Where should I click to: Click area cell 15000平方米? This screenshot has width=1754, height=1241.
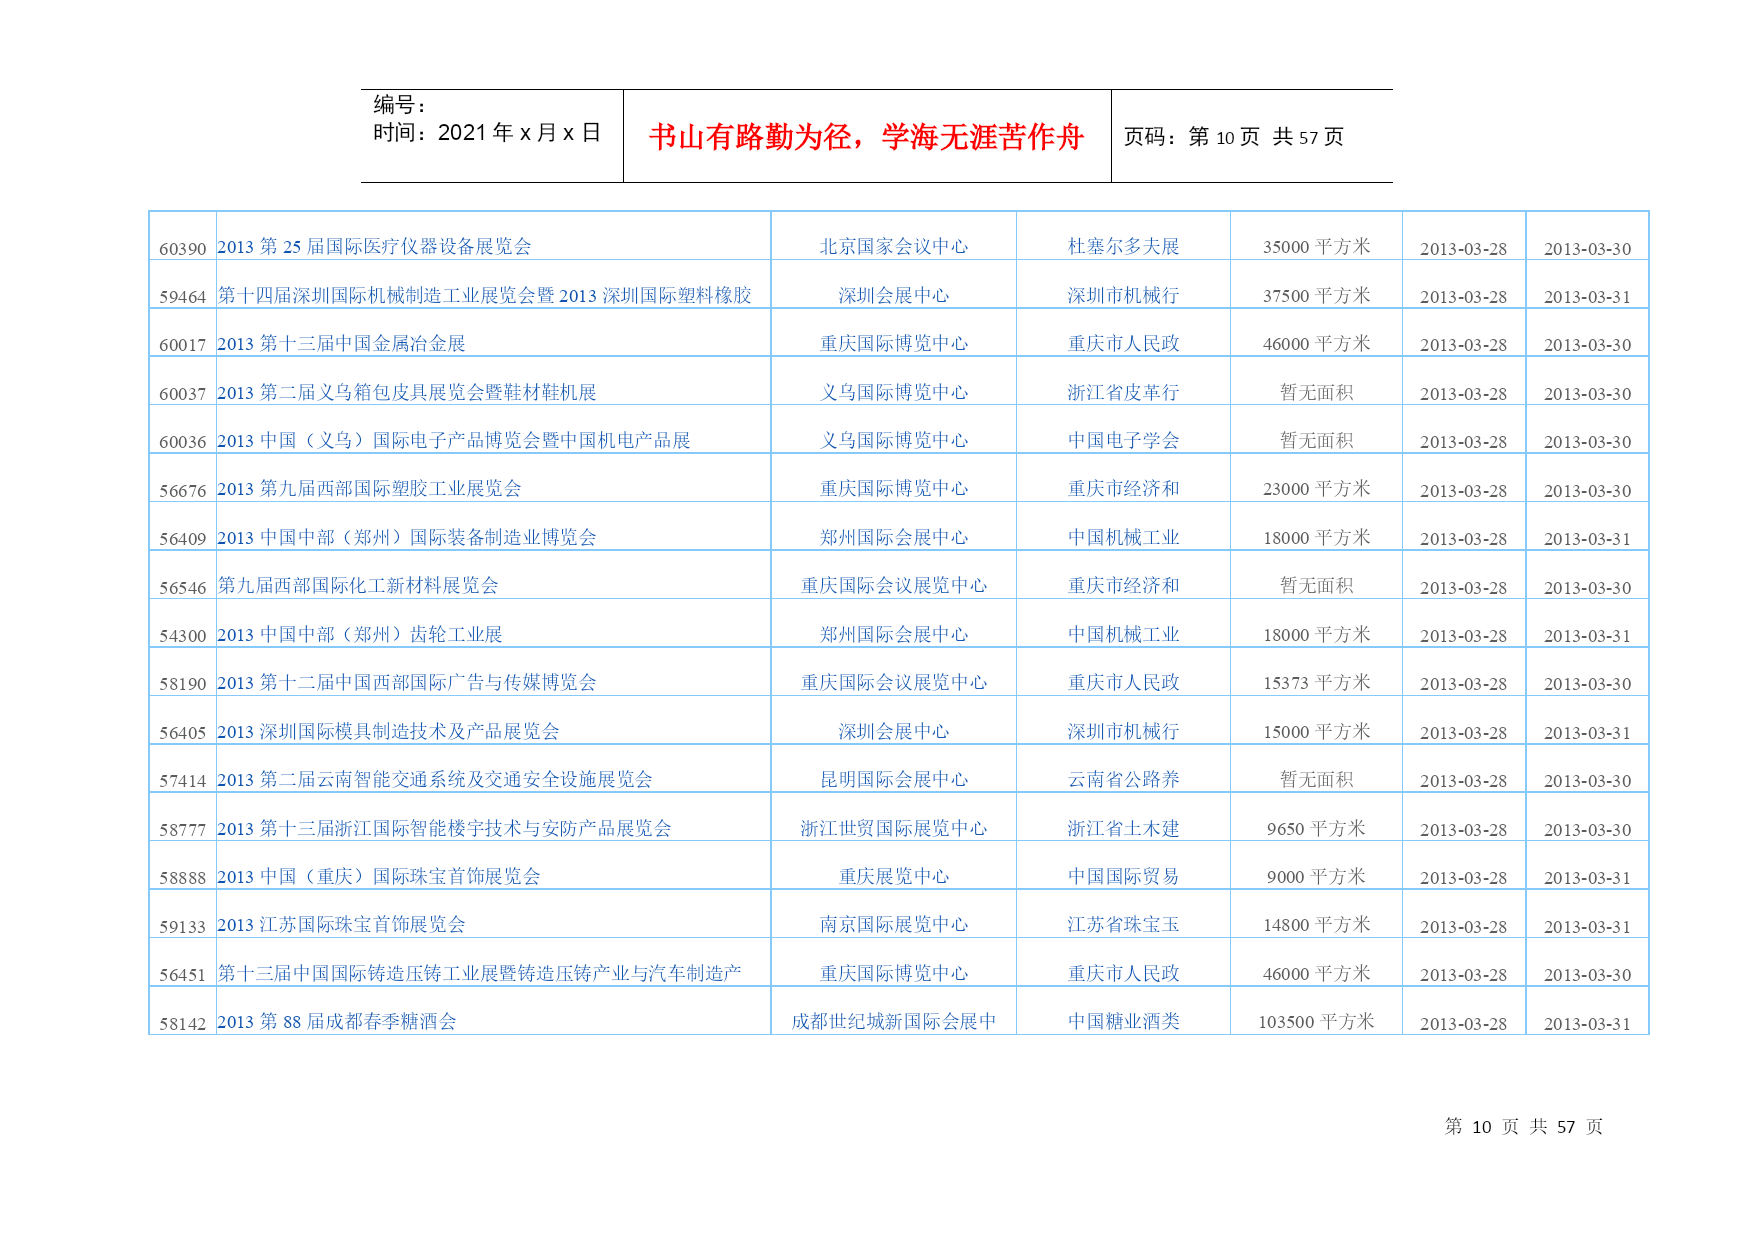coord(1317,732)
